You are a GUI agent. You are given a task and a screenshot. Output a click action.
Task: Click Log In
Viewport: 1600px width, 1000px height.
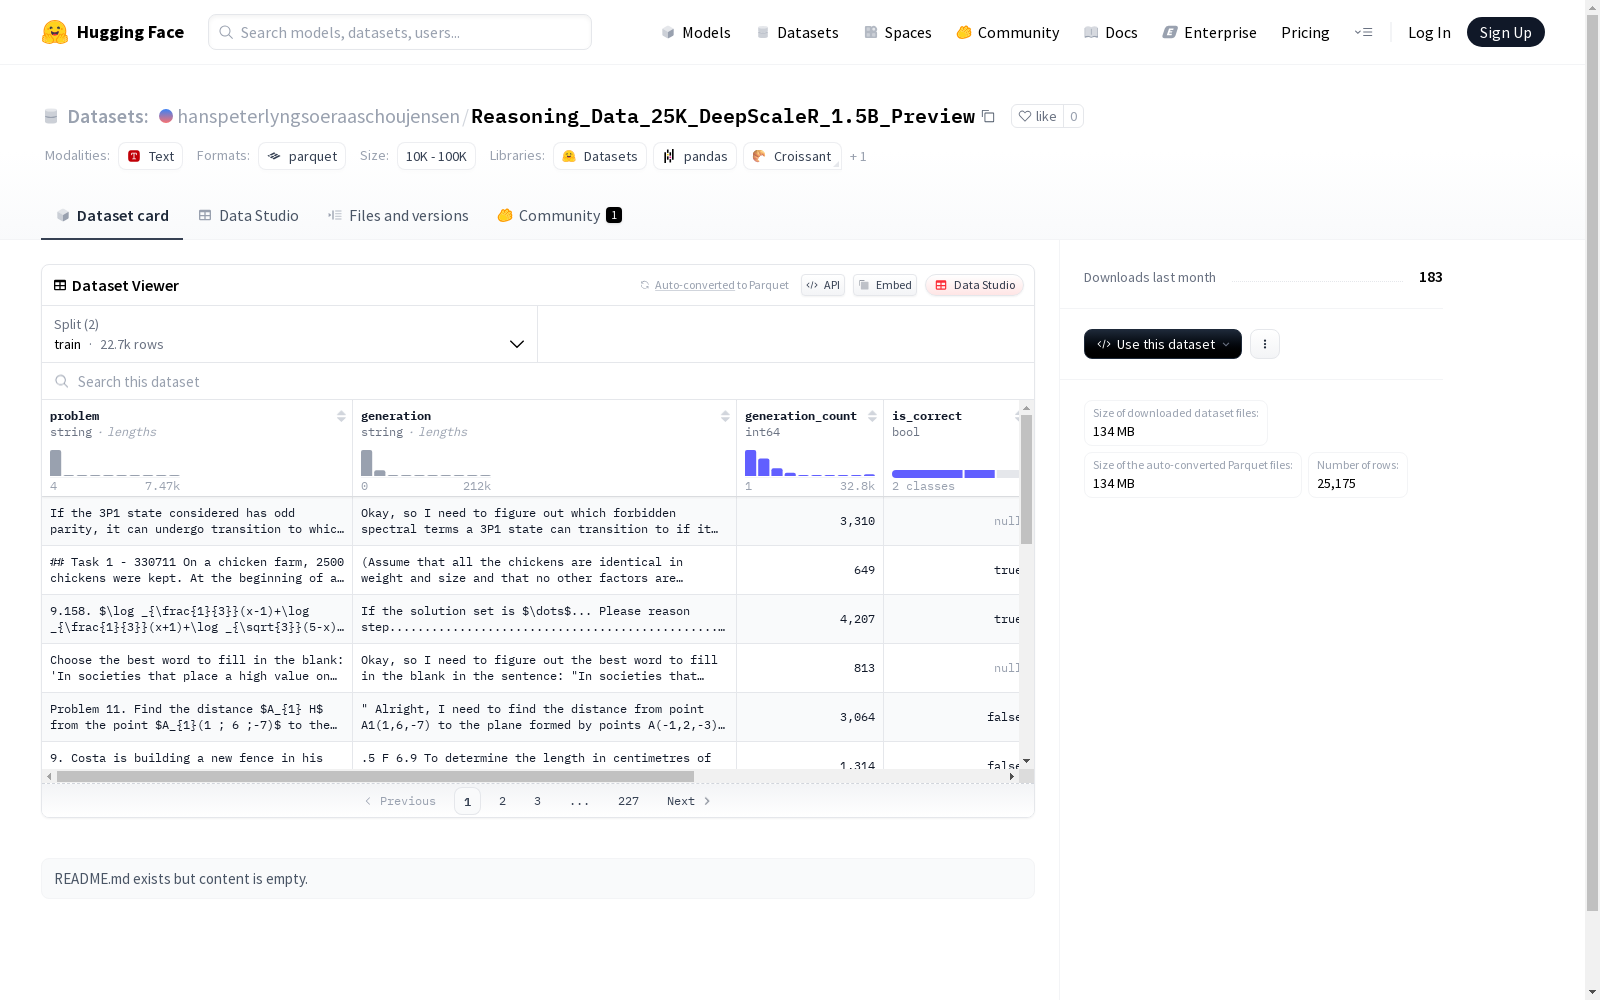tap(1429, 32)
